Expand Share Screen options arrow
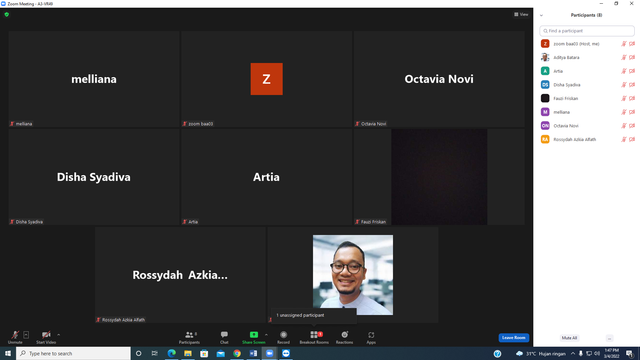 click(267, 335)
